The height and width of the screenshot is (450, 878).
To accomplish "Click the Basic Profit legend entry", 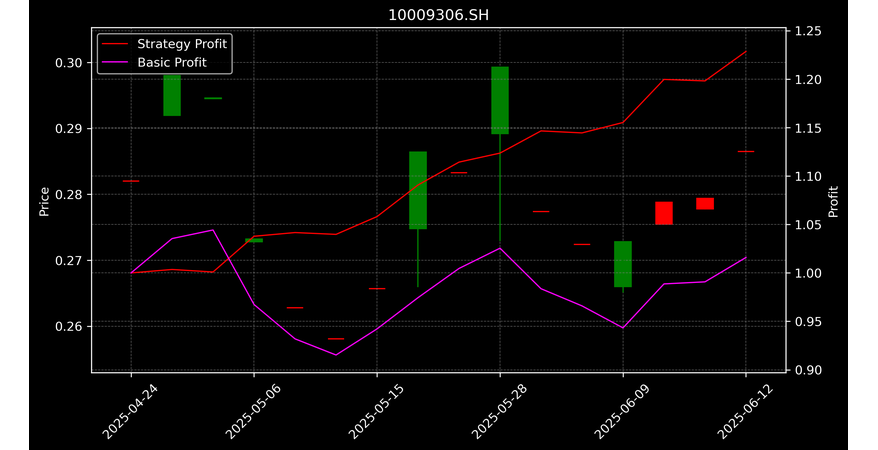I will 155,63.
